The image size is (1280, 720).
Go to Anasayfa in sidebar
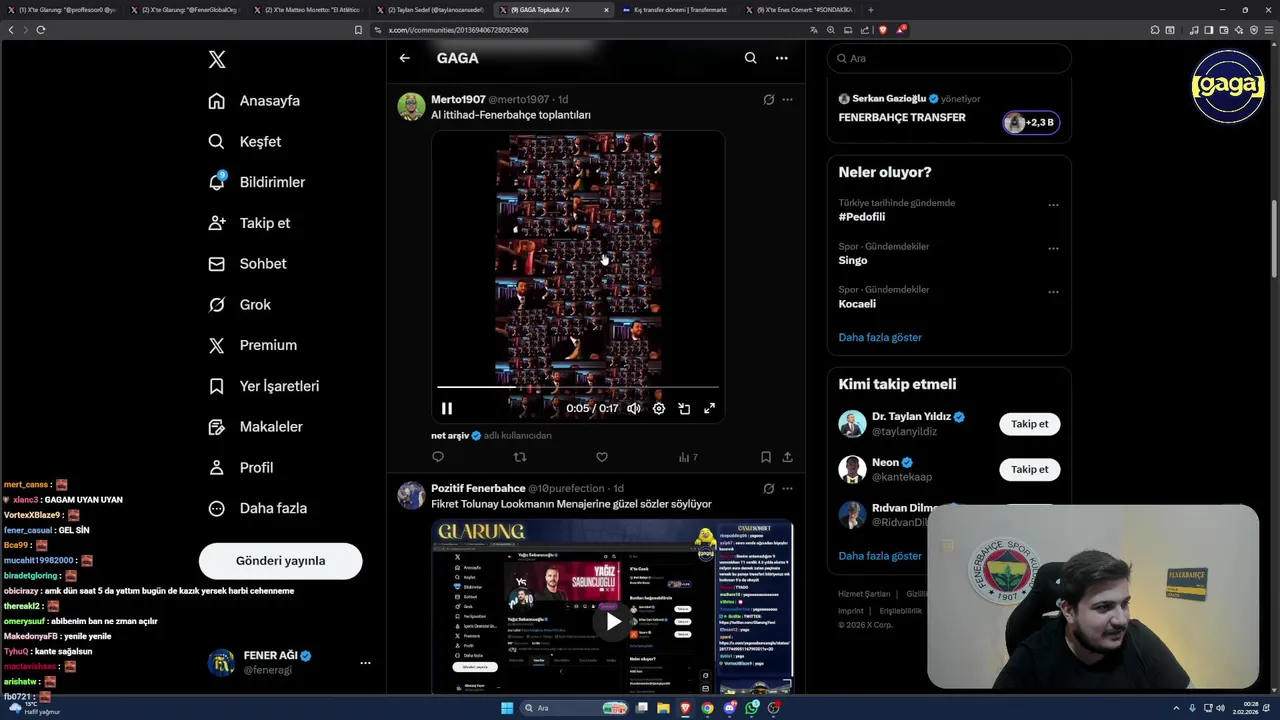click(x=255, y=101)
